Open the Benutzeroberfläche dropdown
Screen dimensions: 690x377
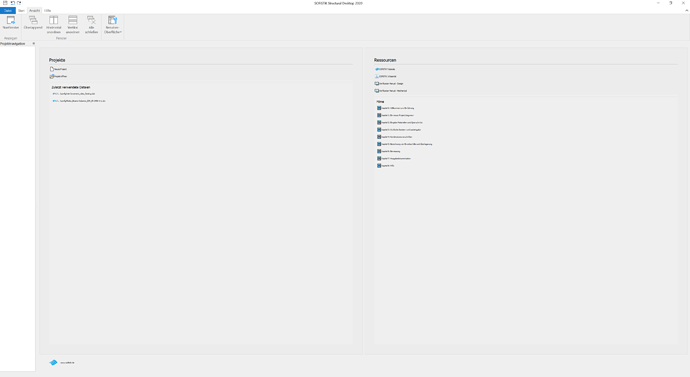[x=113, y=25]
